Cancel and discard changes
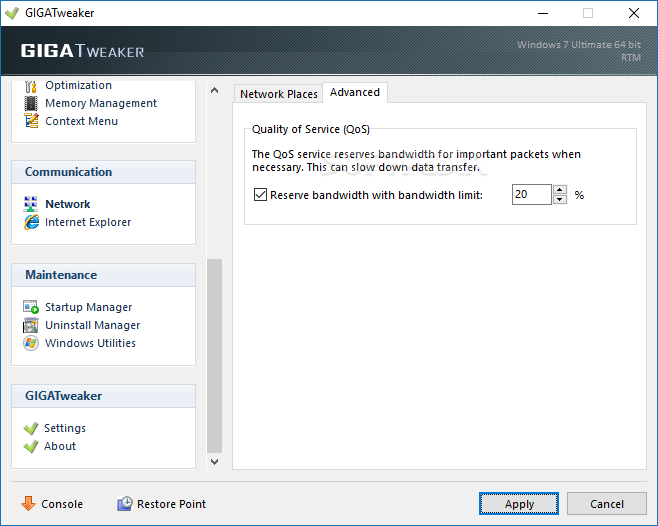The width and height of the screenshot is (658, 526). (x=606, y=504)
